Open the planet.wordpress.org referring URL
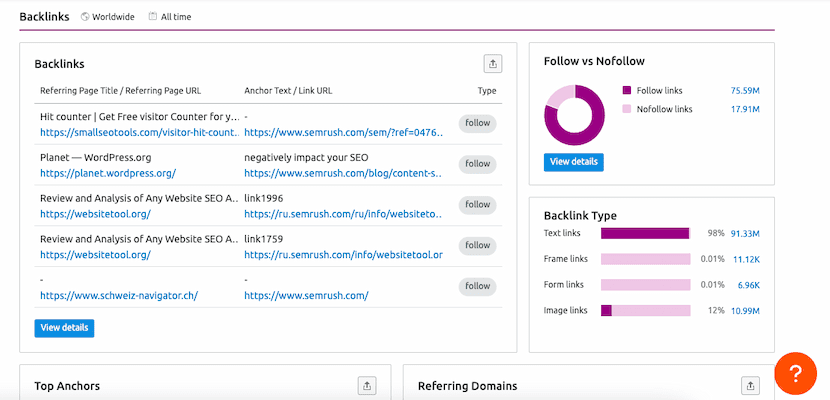This screenshot has width=830, height=400. pyautogui.click(x=108, y=173)
